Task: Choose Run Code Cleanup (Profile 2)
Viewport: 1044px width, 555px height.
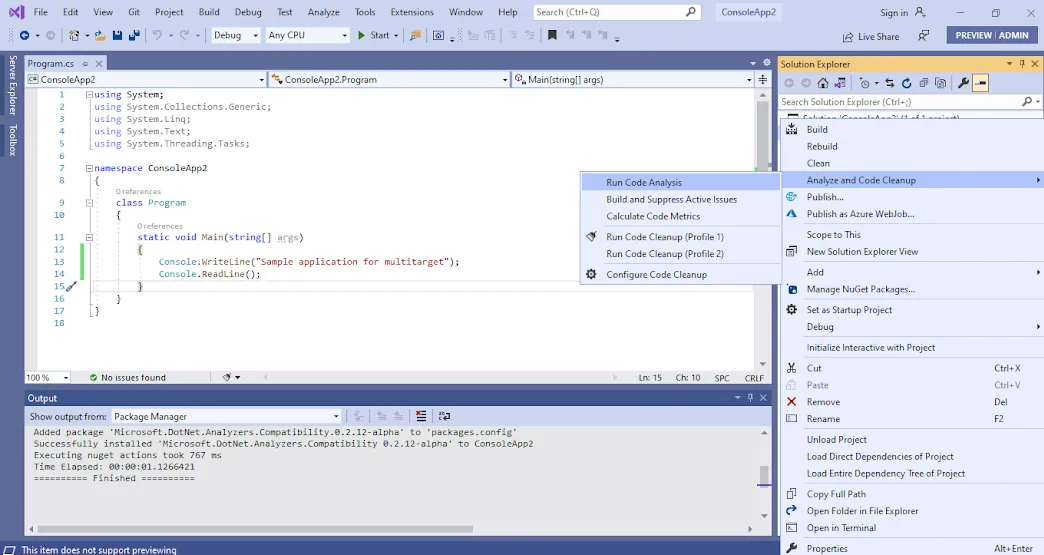Action: point(680,254)
